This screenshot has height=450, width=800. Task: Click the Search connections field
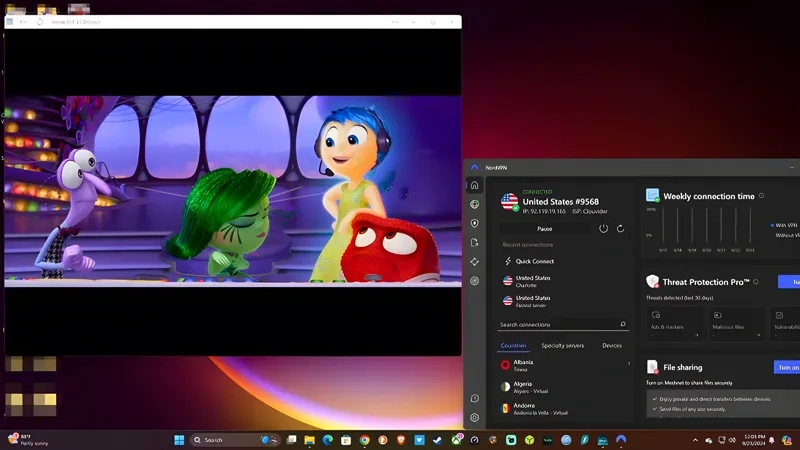[x=563, y=324]
